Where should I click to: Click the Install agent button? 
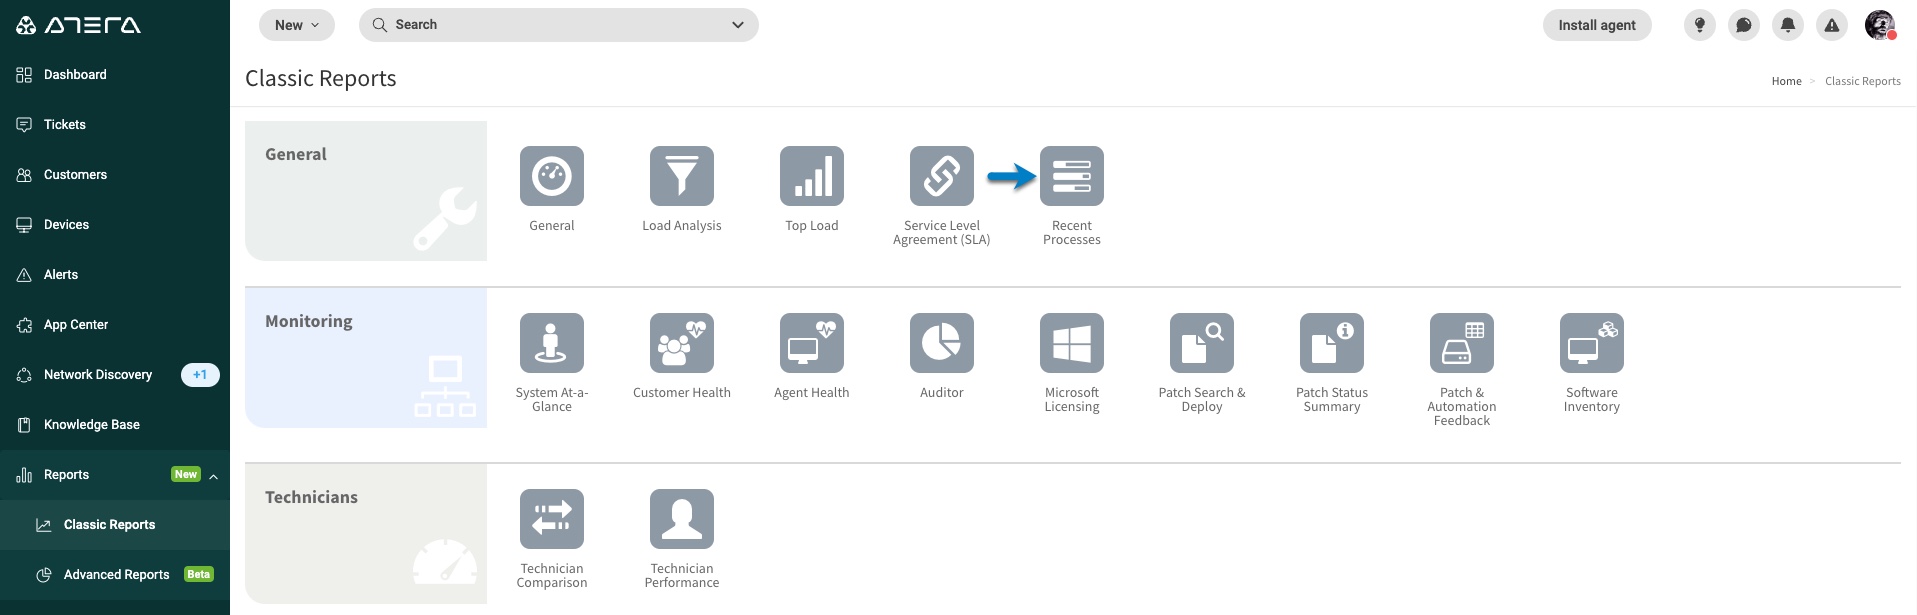click(1597, 25)
